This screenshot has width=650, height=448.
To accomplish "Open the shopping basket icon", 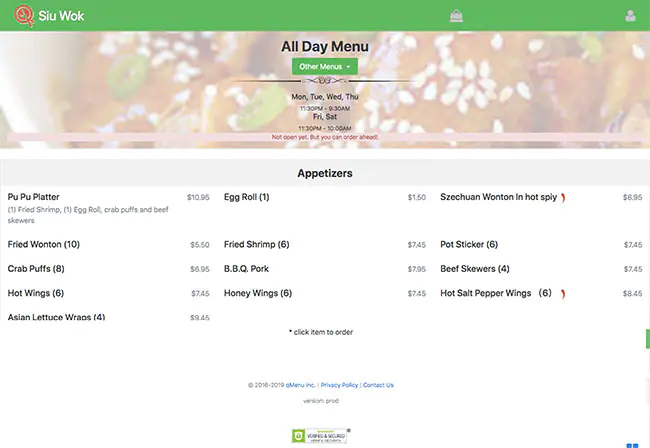I will 457,15.
